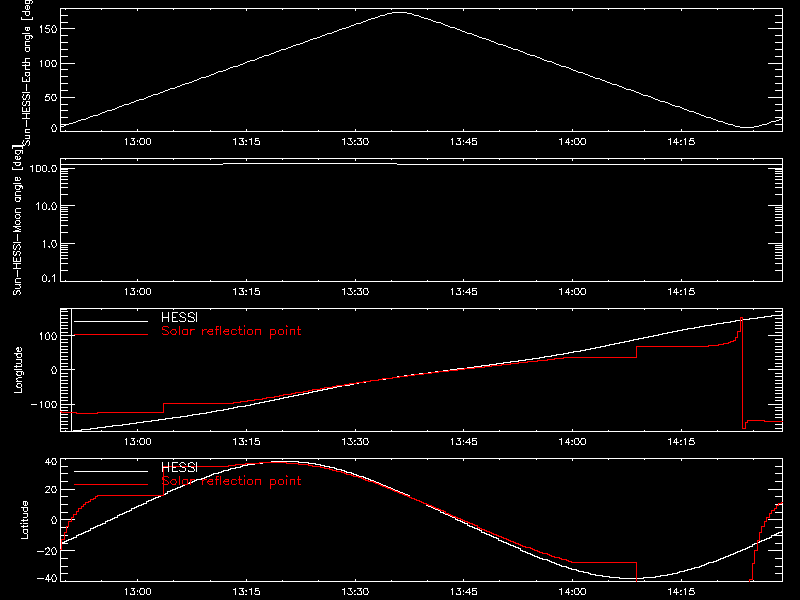The image size is (800, 600).
Task: Click 14:15 tick under Moon angle plot
Action: (681, 292)
